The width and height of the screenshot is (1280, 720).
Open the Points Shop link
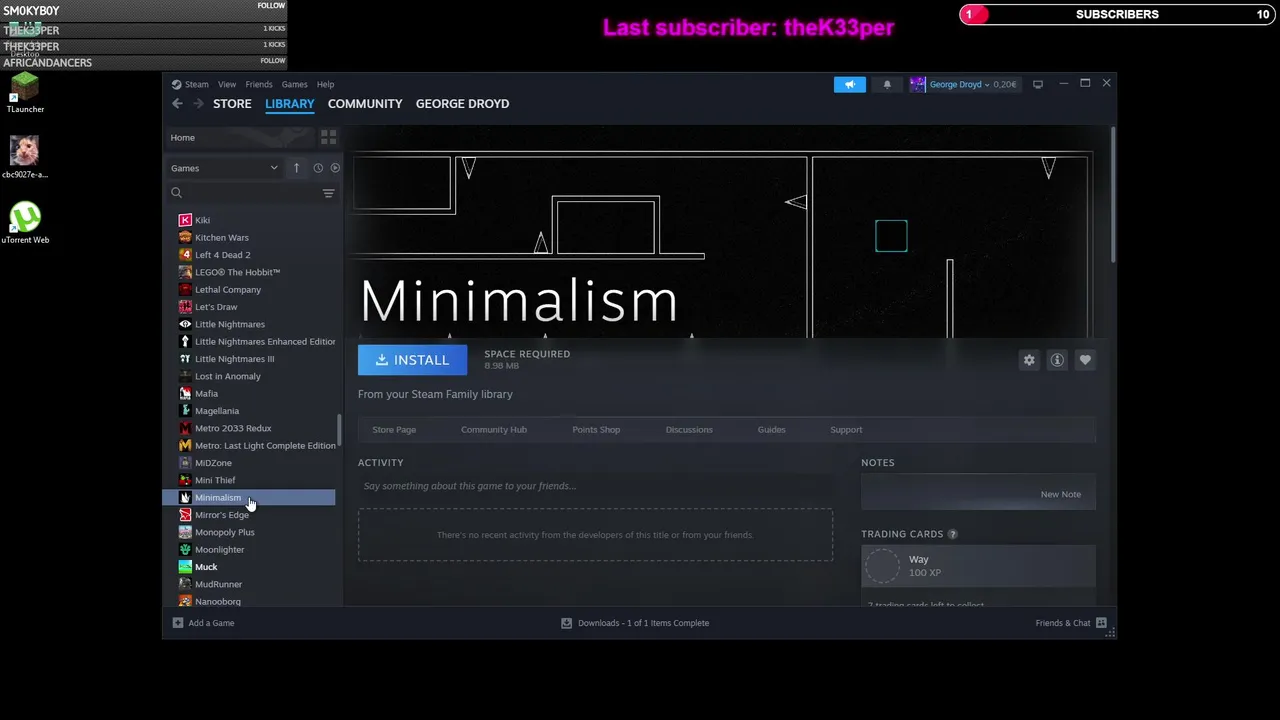(x=596, y=430)
